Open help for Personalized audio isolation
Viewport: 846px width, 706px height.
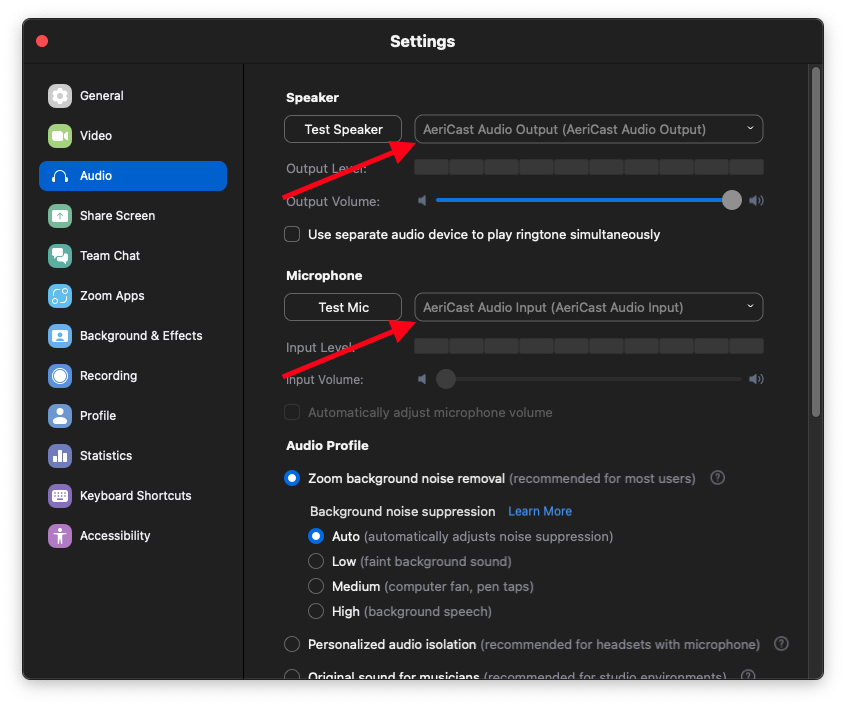tap(781, 643)
